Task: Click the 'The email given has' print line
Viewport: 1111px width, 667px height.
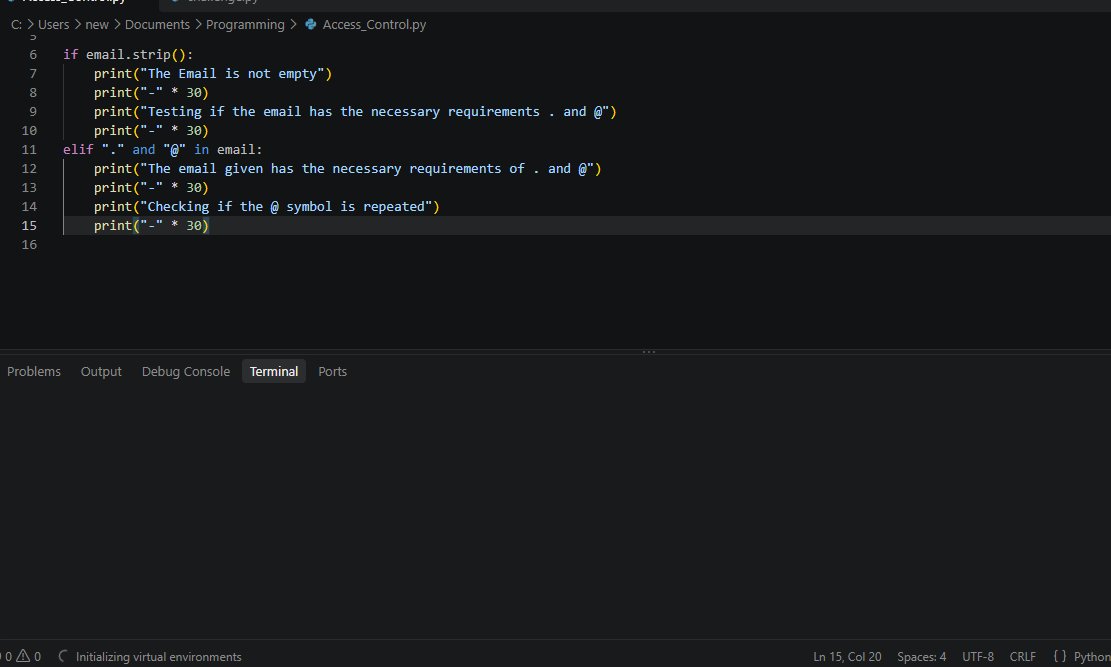Action: pos(347,169)
